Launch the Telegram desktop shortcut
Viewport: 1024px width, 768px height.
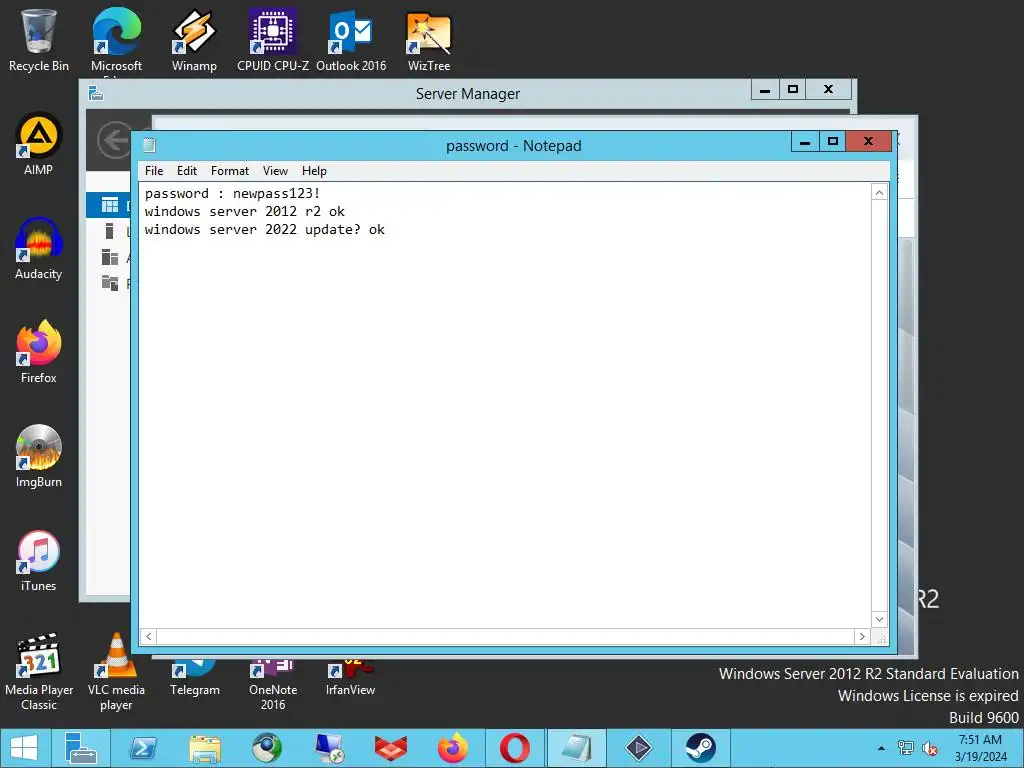(x=195, y=678)
